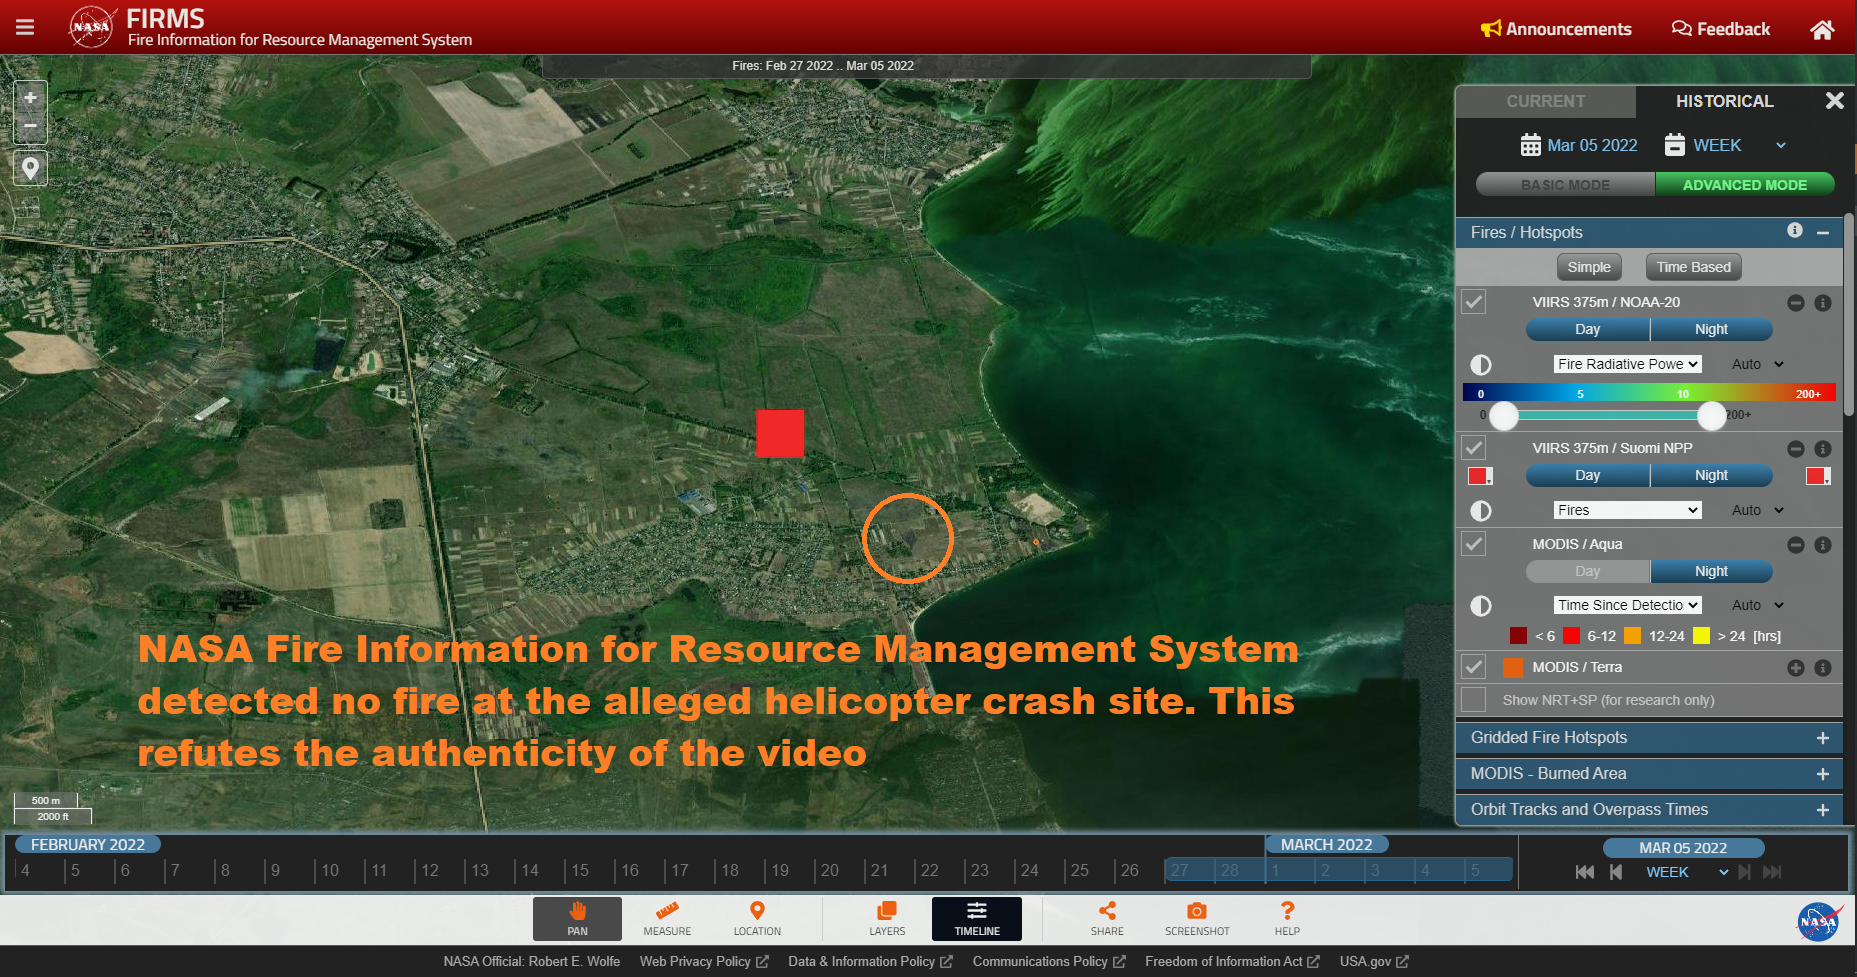The image size is (1857, 977).
Task: Click Suomi NPP opacity contrast icon
Action: pos(1481,511)
